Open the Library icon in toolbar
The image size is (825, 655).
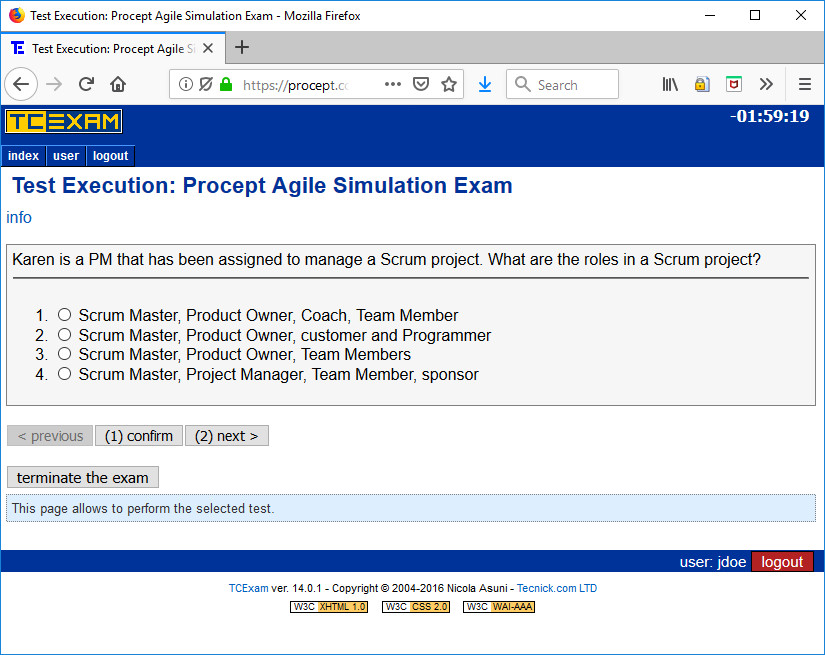click(670, 84)
